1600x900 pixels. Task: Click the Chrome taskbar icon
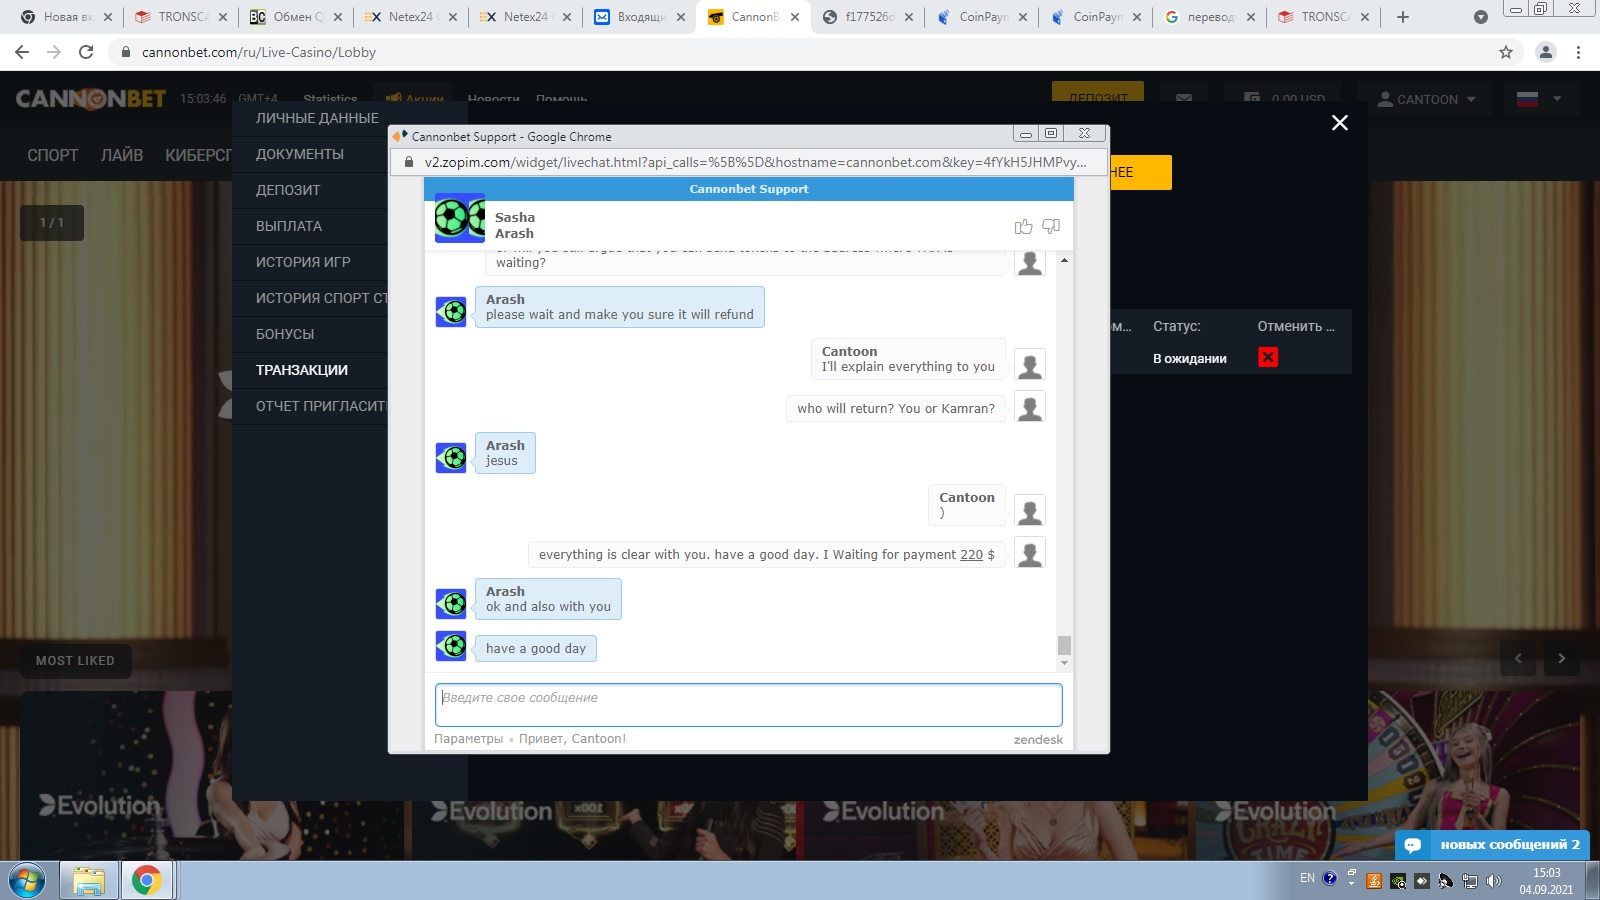[x=147, y=881]
